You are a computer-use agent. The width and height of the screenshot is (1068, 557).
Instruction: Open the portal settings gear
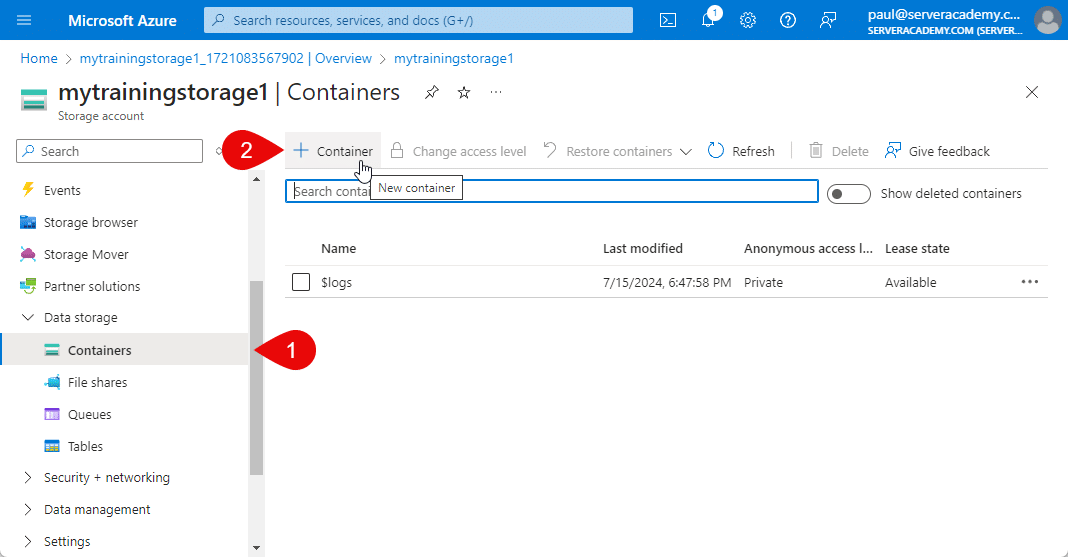[748, 20]
